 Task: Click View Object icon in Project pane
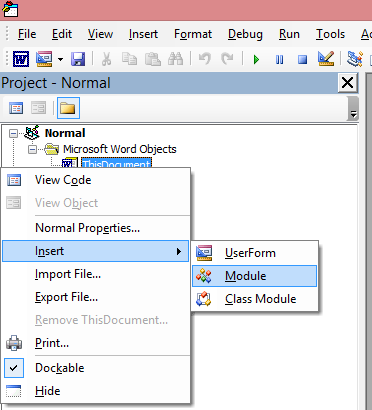click(x=39, y=108)
